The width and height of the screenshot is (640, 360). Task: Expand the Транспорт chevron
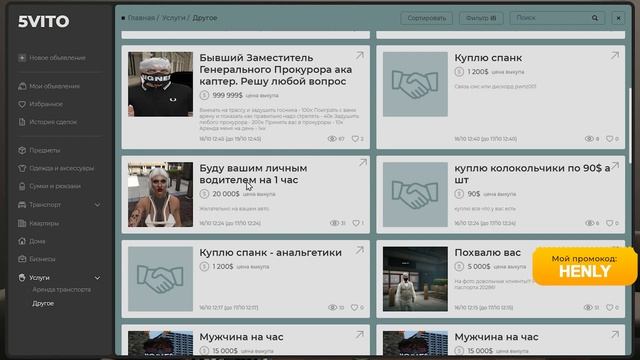[97, 204]
